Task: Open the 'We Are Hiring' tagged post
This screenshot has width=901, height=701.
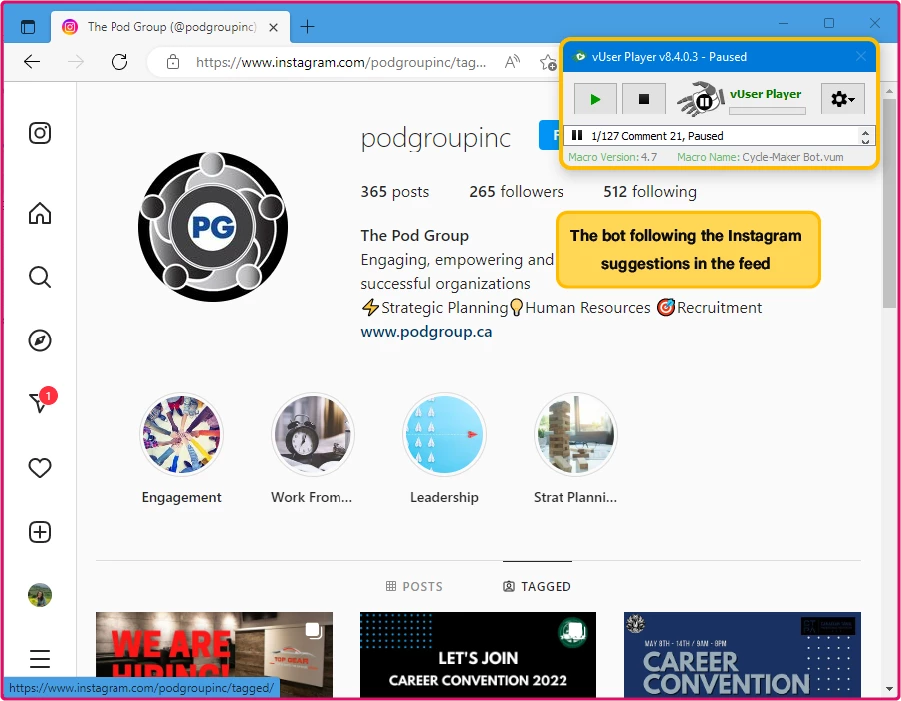Action: click(214, 655)
